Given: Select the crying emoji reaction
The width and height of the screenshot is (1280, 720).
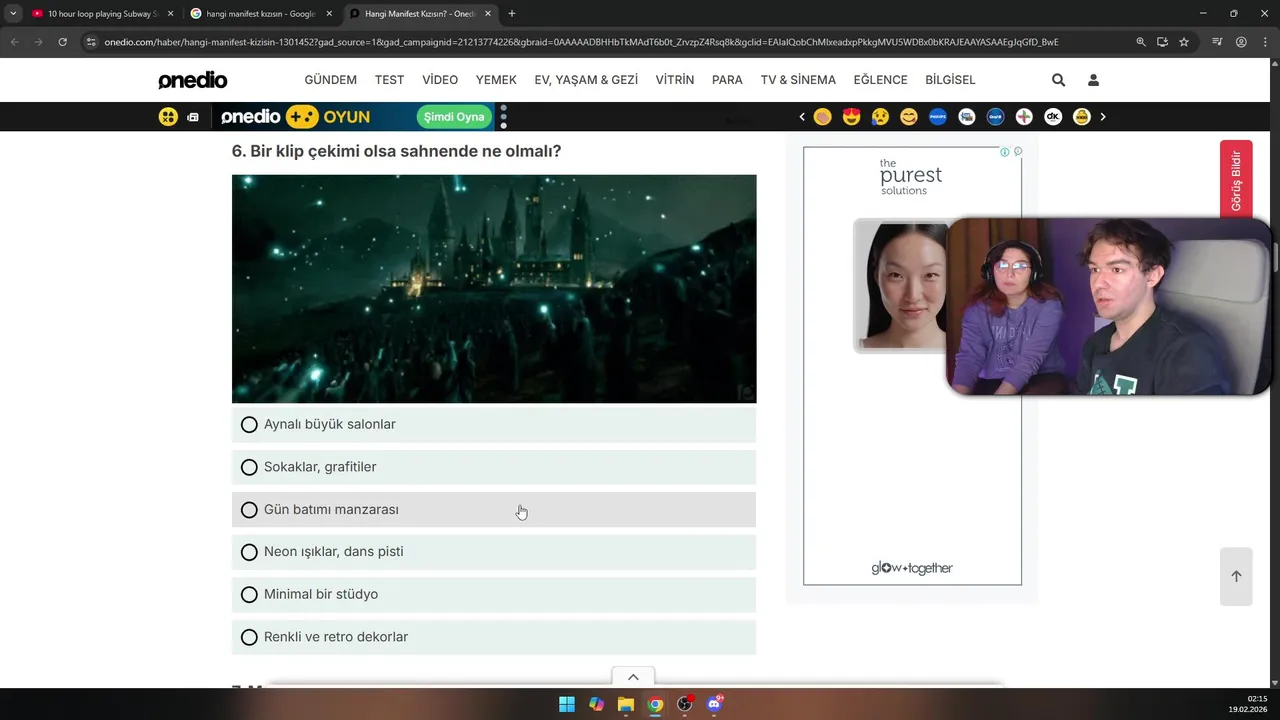Looking at the screenshot, I should 880,117.
